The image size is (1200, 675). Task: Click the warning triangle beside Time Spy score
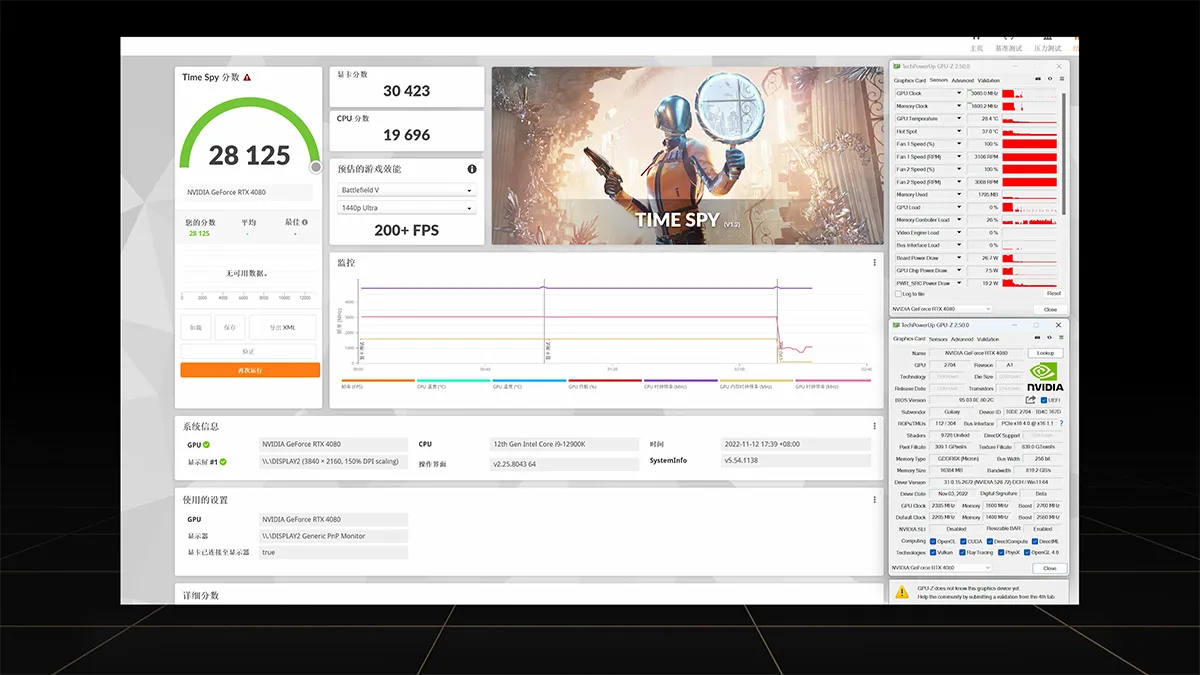click(x=247, y=77)
